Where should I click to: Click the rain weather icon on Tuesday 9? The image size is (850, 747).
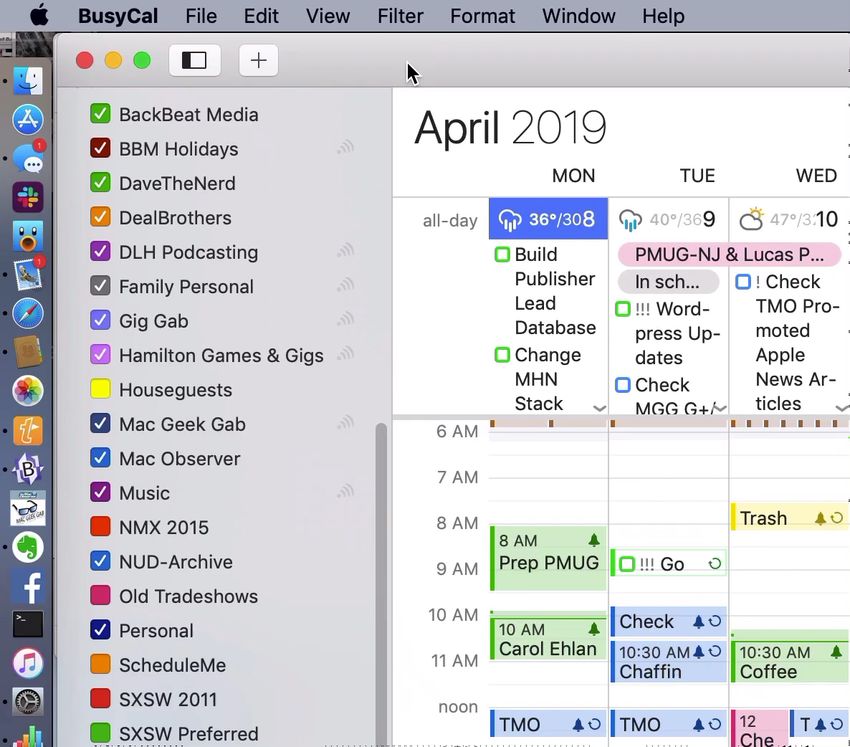pos(630,220)
